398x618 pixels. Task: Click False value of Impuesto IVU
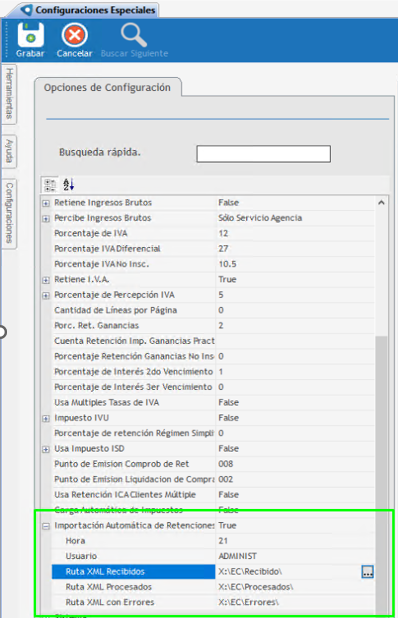click(229, 418)
